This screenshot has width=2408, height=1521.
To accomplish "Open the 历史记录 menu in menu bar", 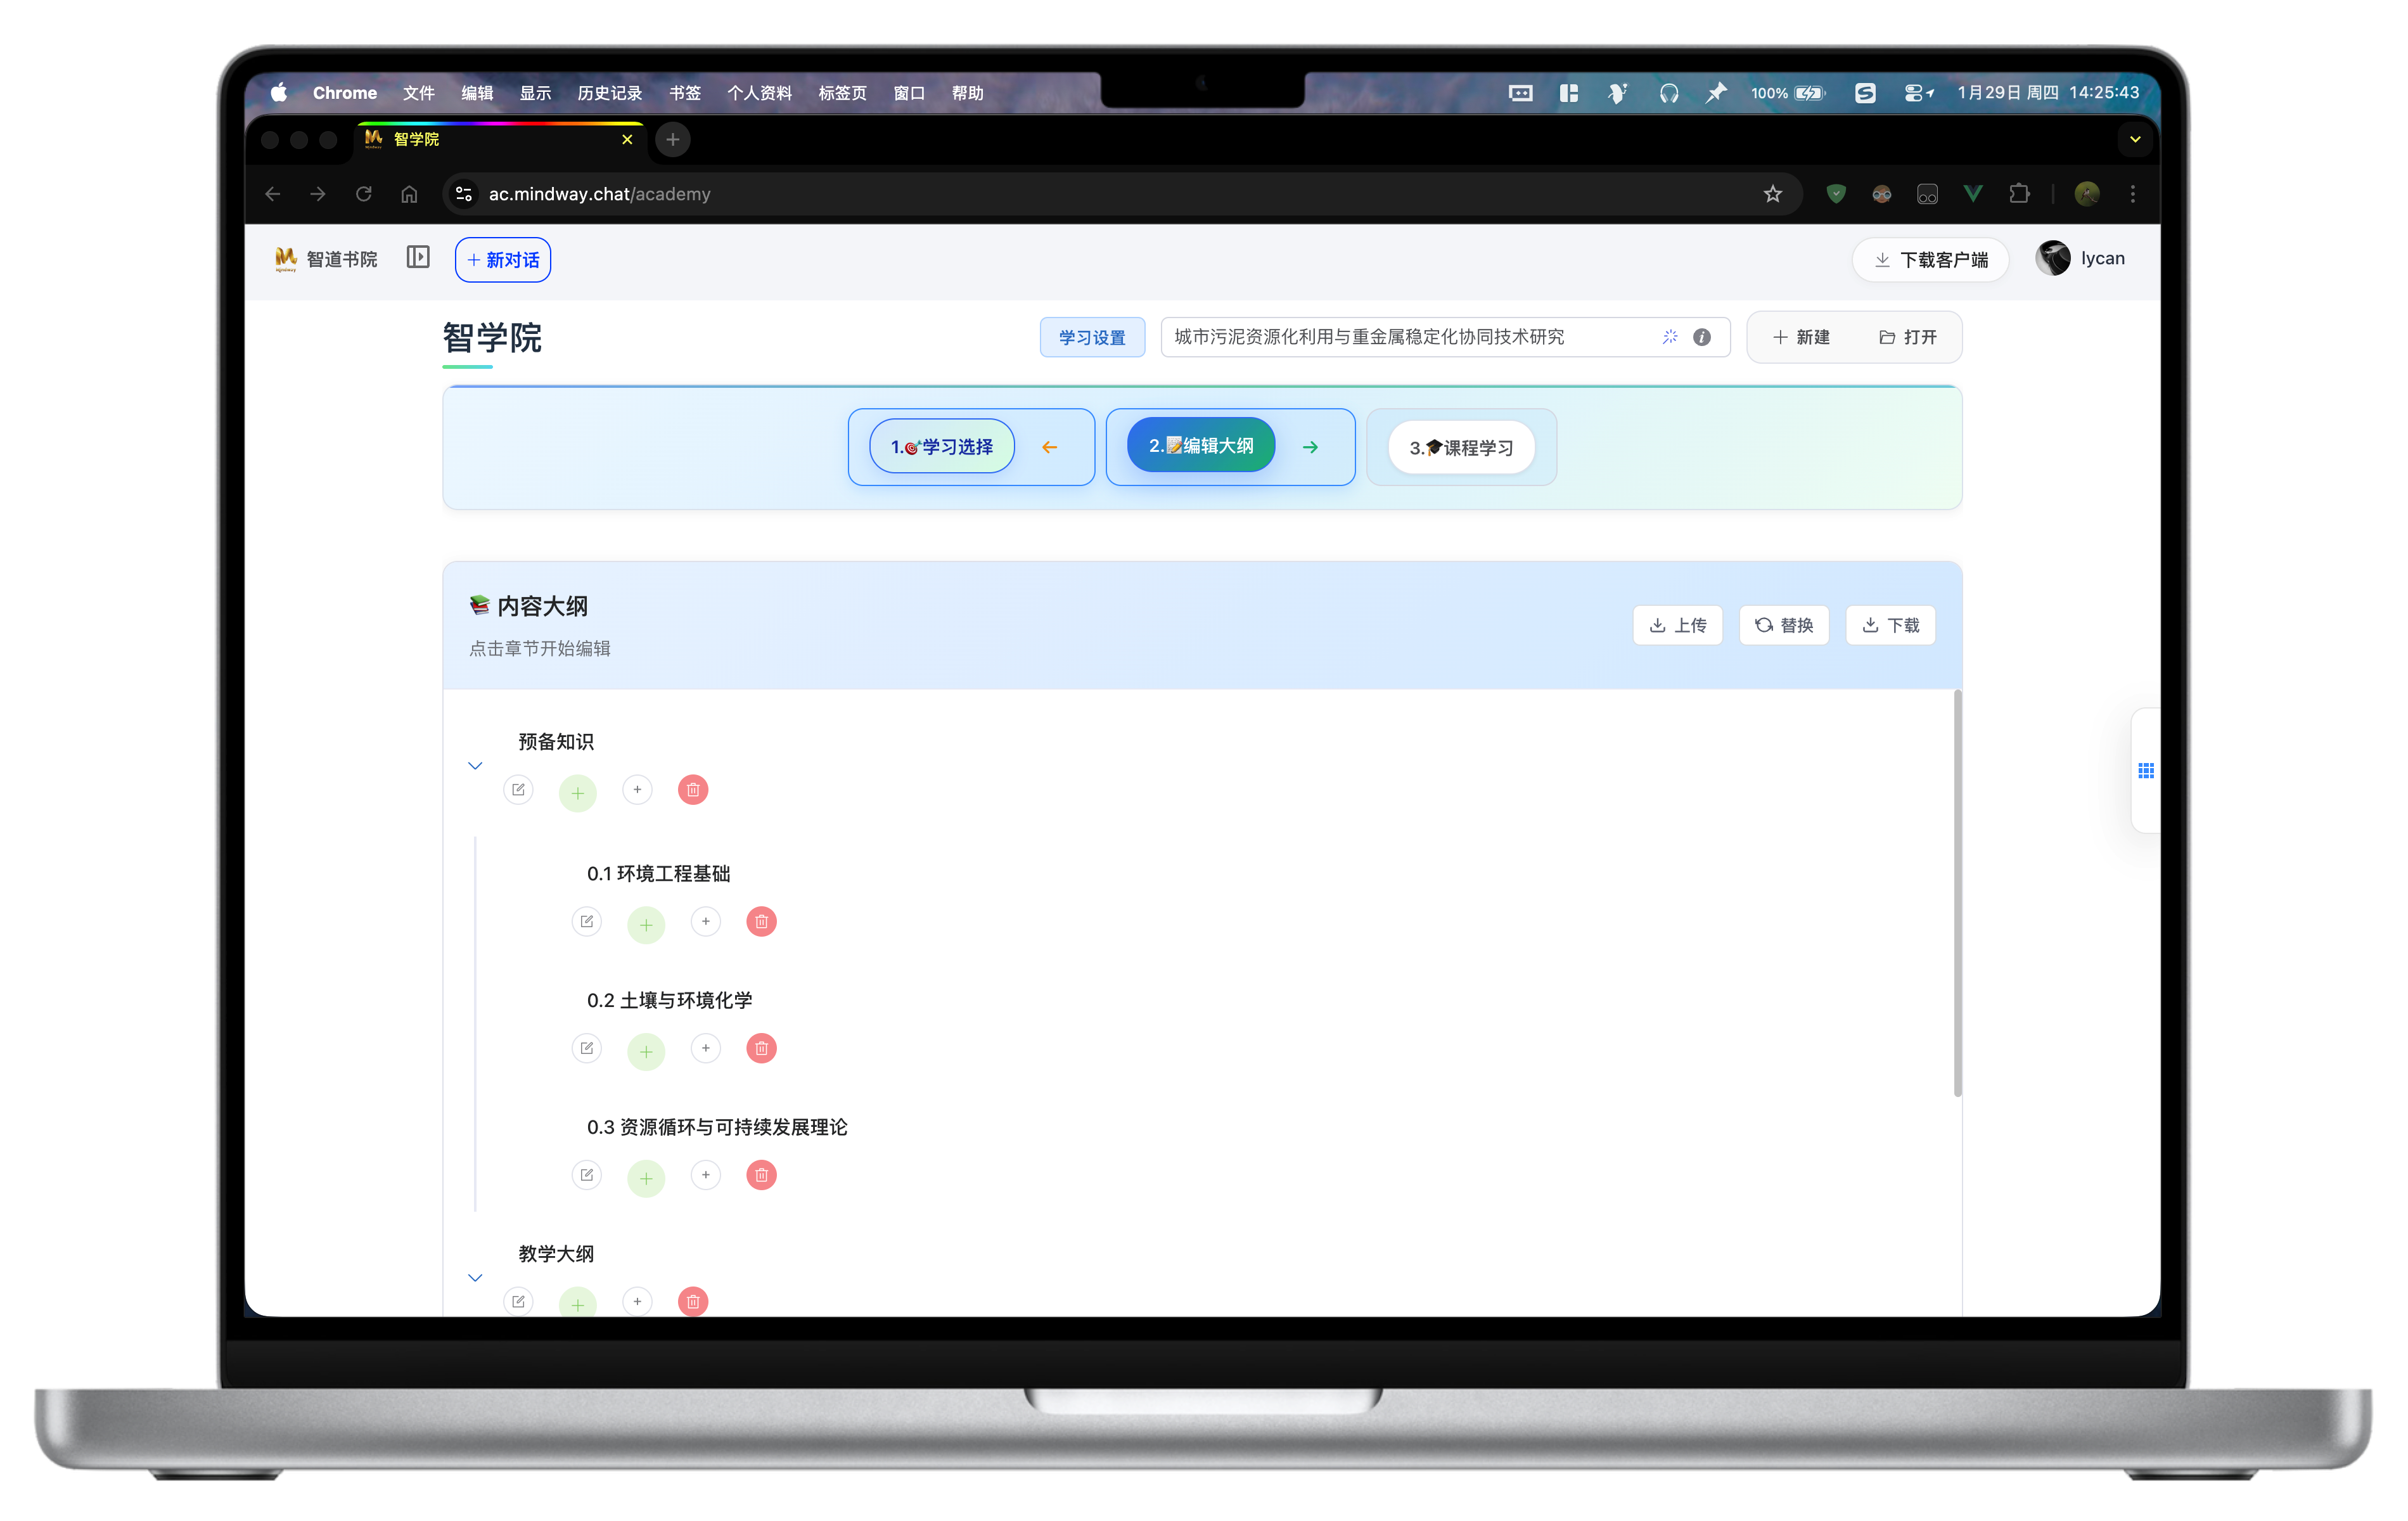I will [610, 93].
